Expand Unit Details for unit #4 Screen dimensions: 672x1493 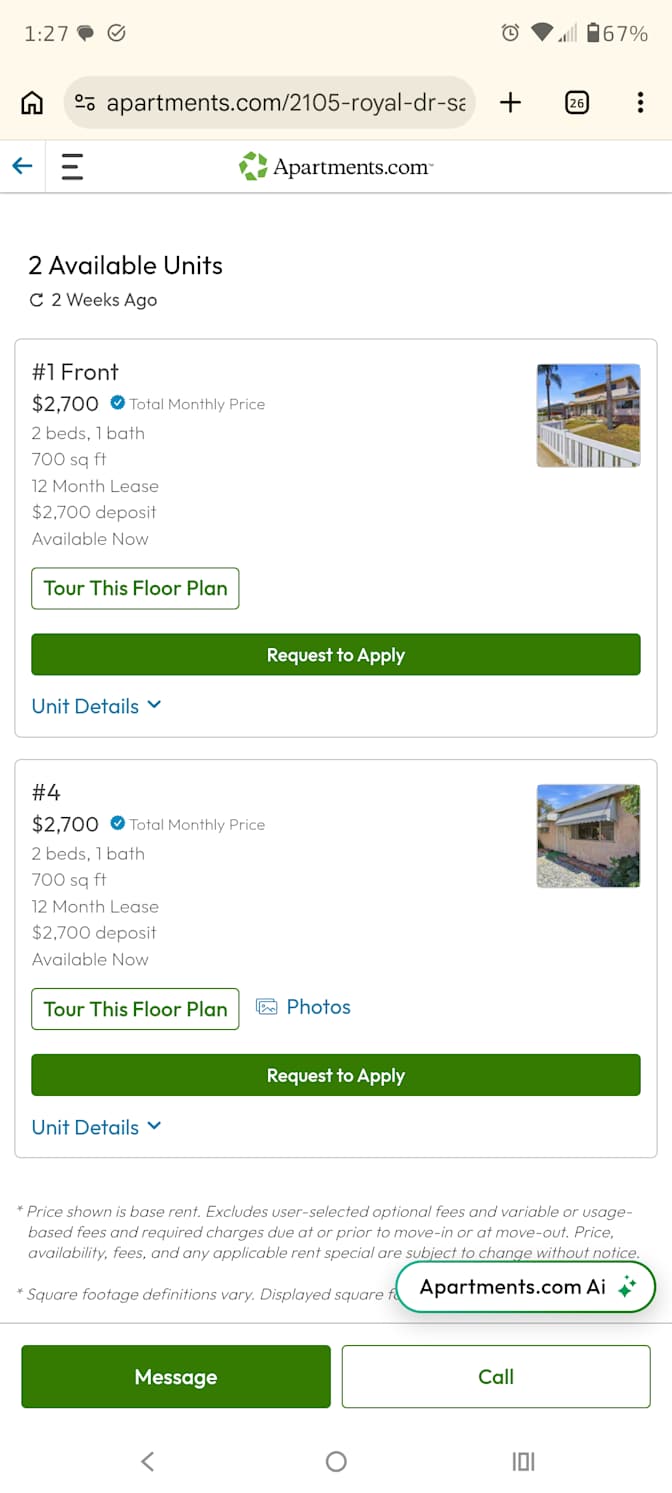coord(97,1127)
